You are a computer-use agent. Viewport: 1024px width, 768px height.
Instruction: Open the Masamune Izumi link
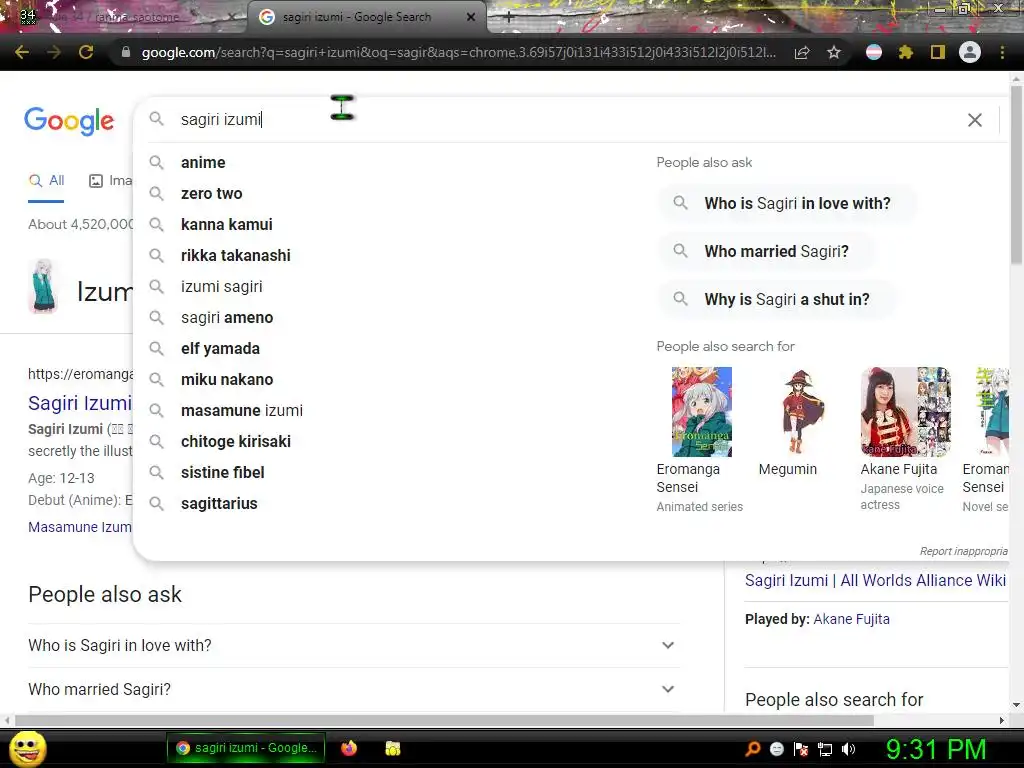click(80, 527)
